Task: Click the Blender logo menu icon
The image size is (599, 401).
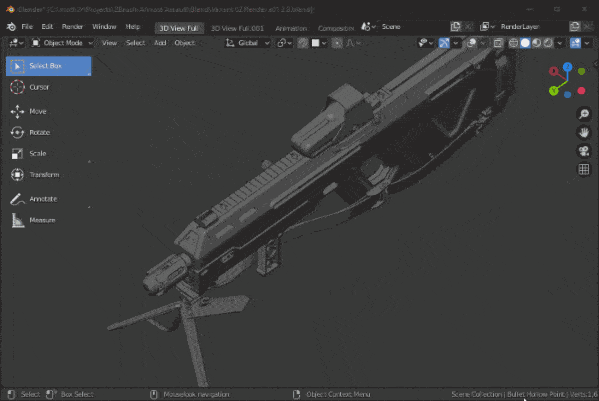Action: [x=11, y=27]
